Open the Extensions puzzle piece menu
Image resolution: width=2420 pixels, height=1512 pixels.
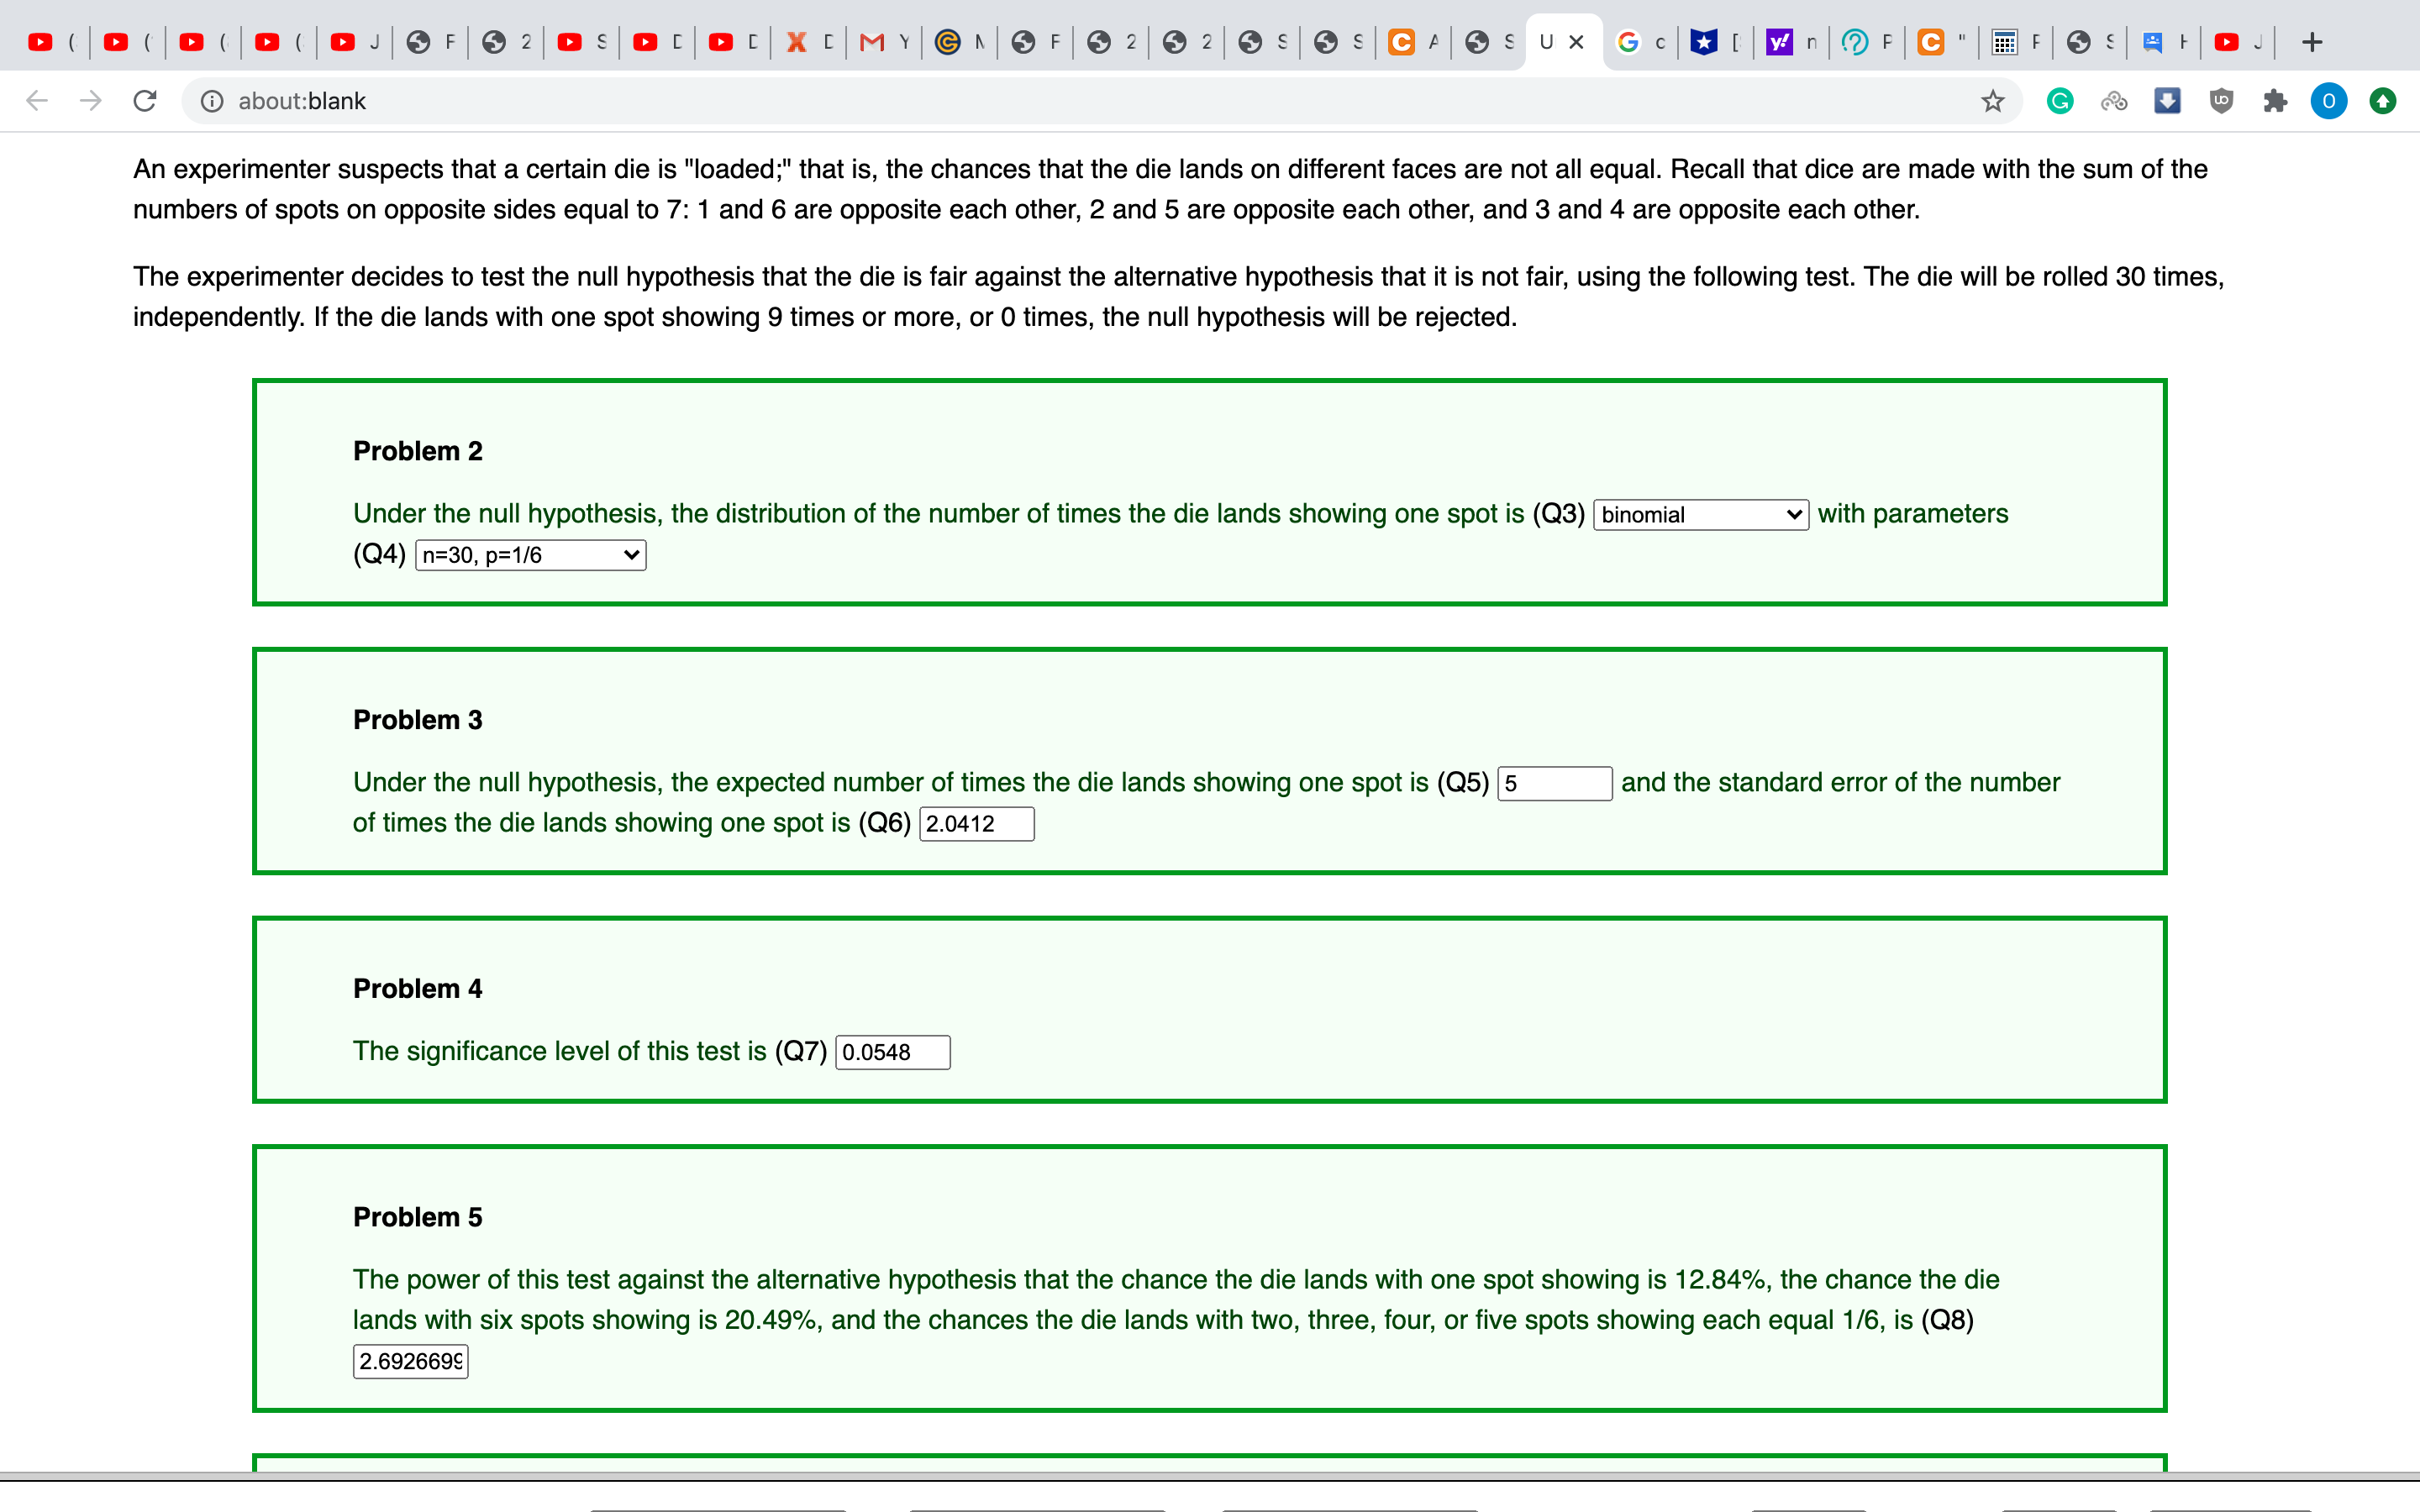(2275, 100)
